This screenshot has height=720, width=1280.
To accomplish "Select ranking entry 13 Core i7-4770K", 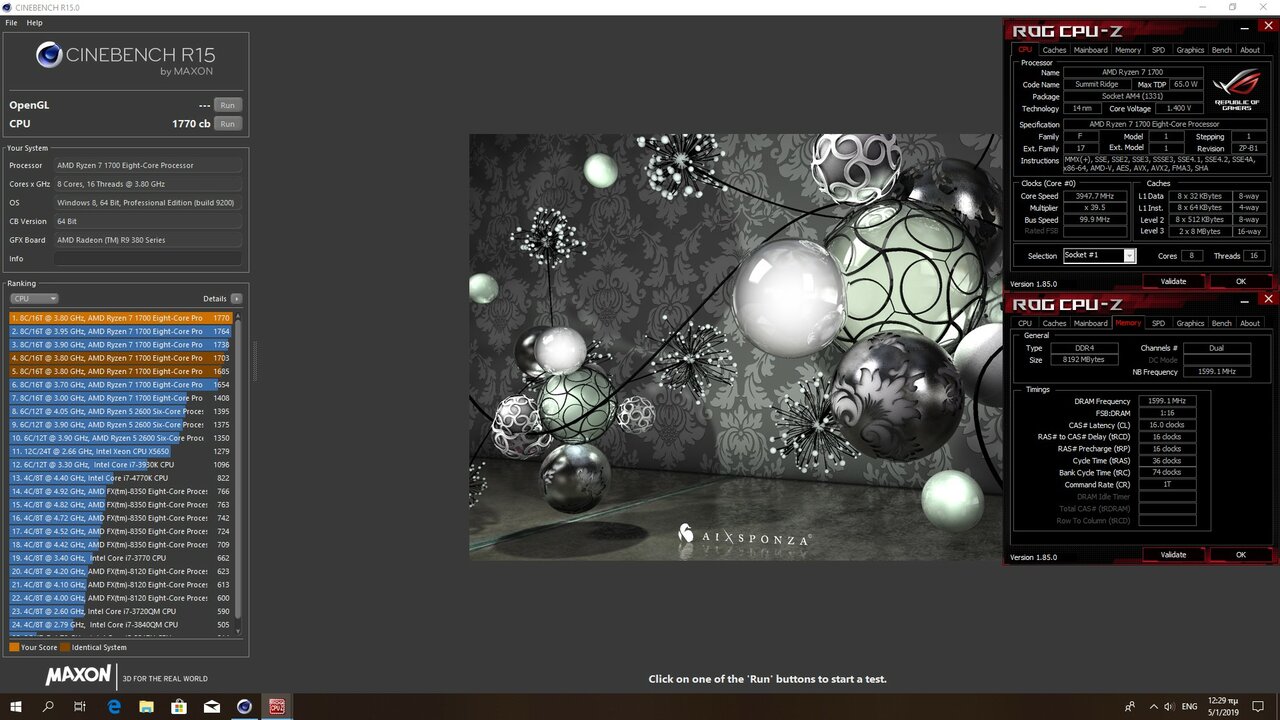I will [x=121, y=478].
